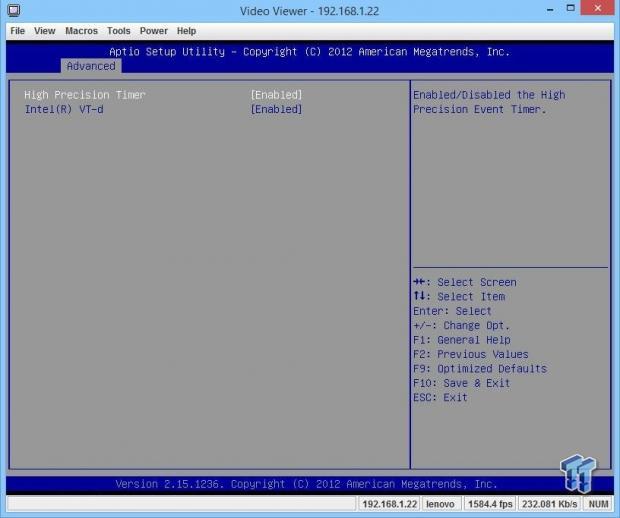Minimize the Video Viewer window
620x518 pixels.
coord(550,9)
